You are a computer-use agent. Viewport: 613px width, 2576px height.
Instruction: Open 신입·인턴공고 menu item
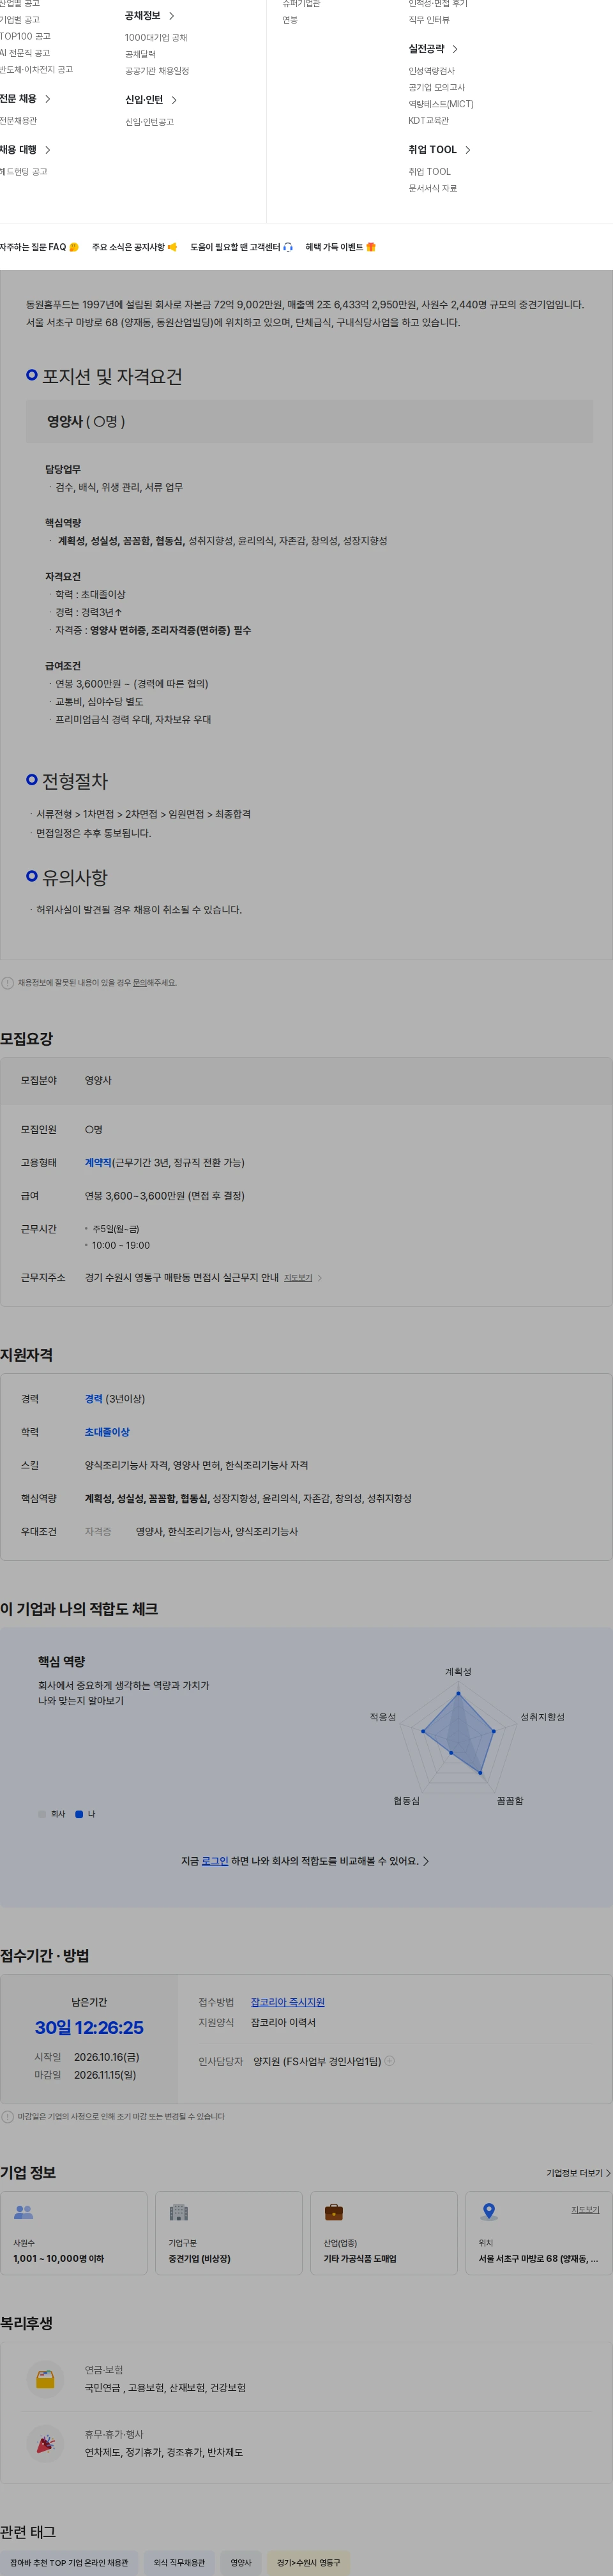pos(149,122)
